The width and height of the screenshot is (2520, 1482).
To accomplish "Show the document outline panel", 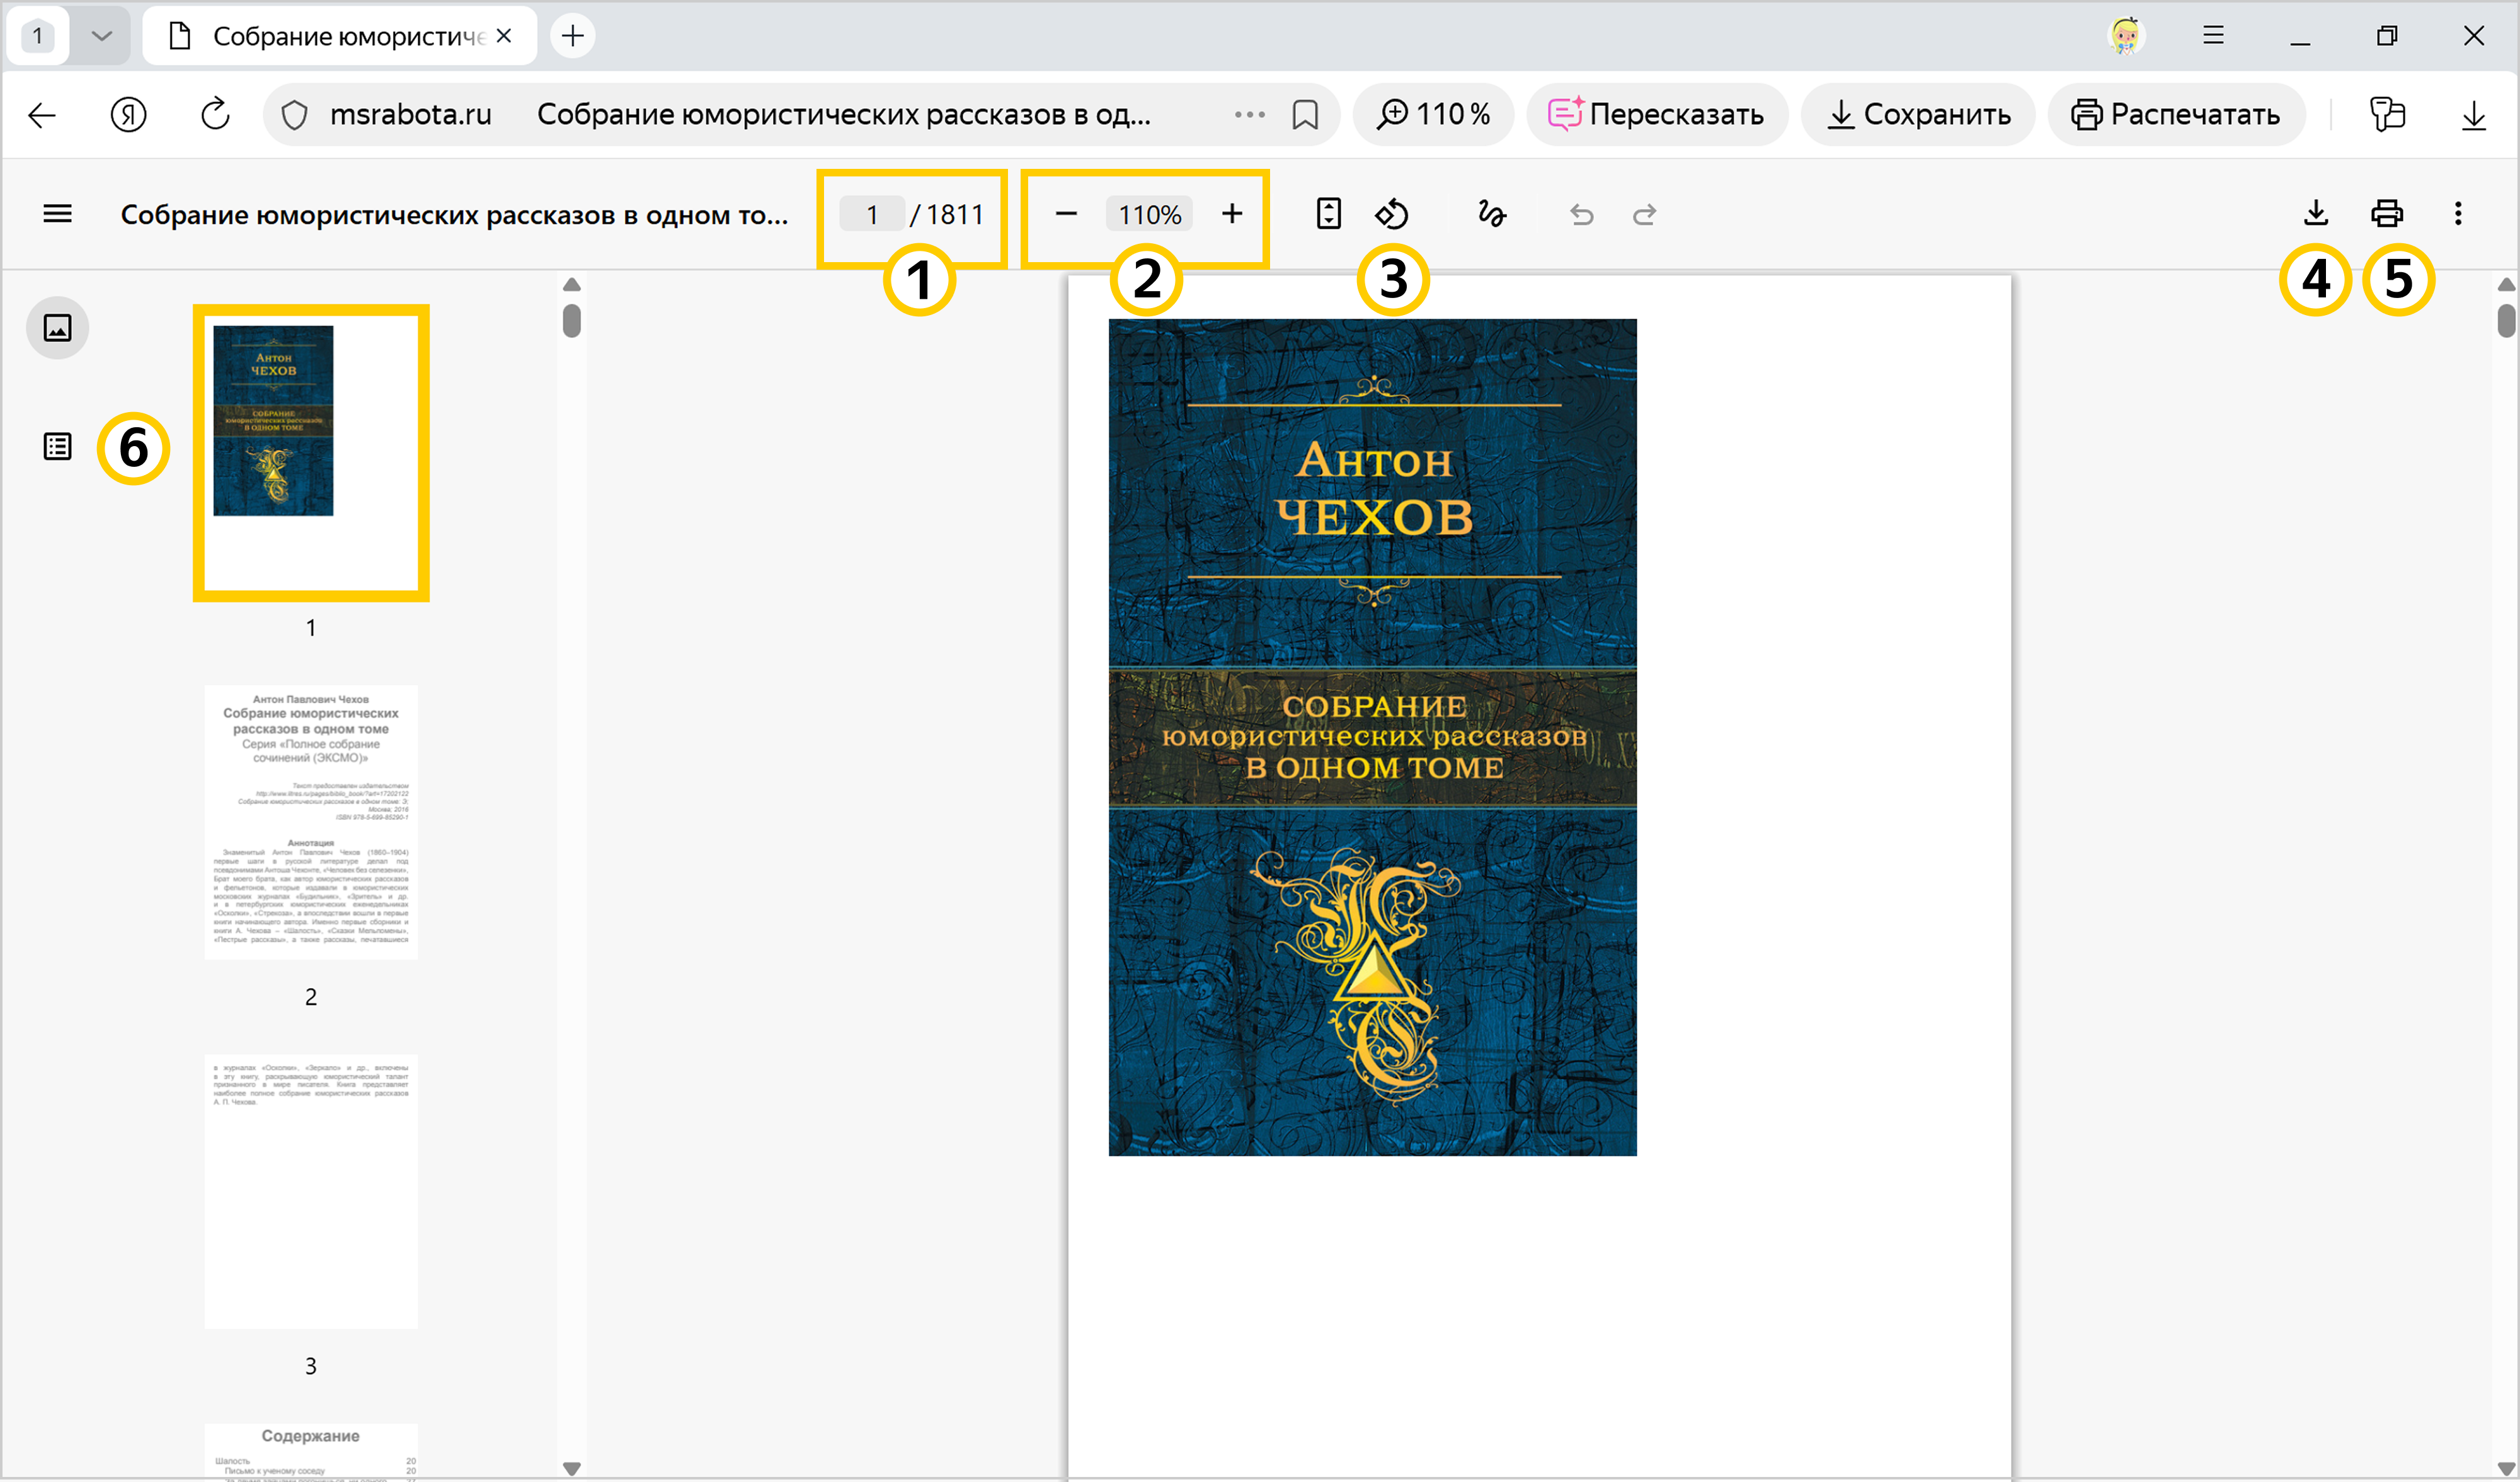I will click(57, 446).
